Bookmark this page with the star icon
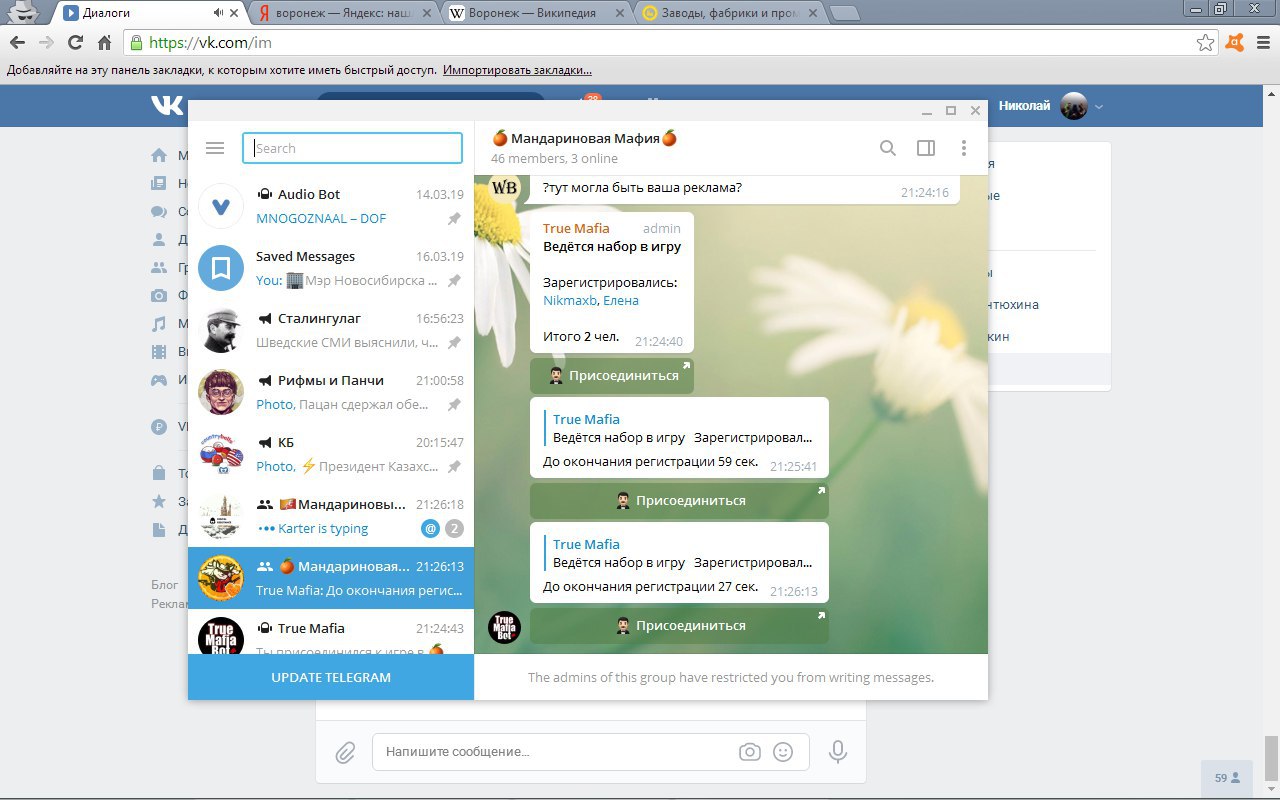The image size is (1280, 800). point(1205,43)
